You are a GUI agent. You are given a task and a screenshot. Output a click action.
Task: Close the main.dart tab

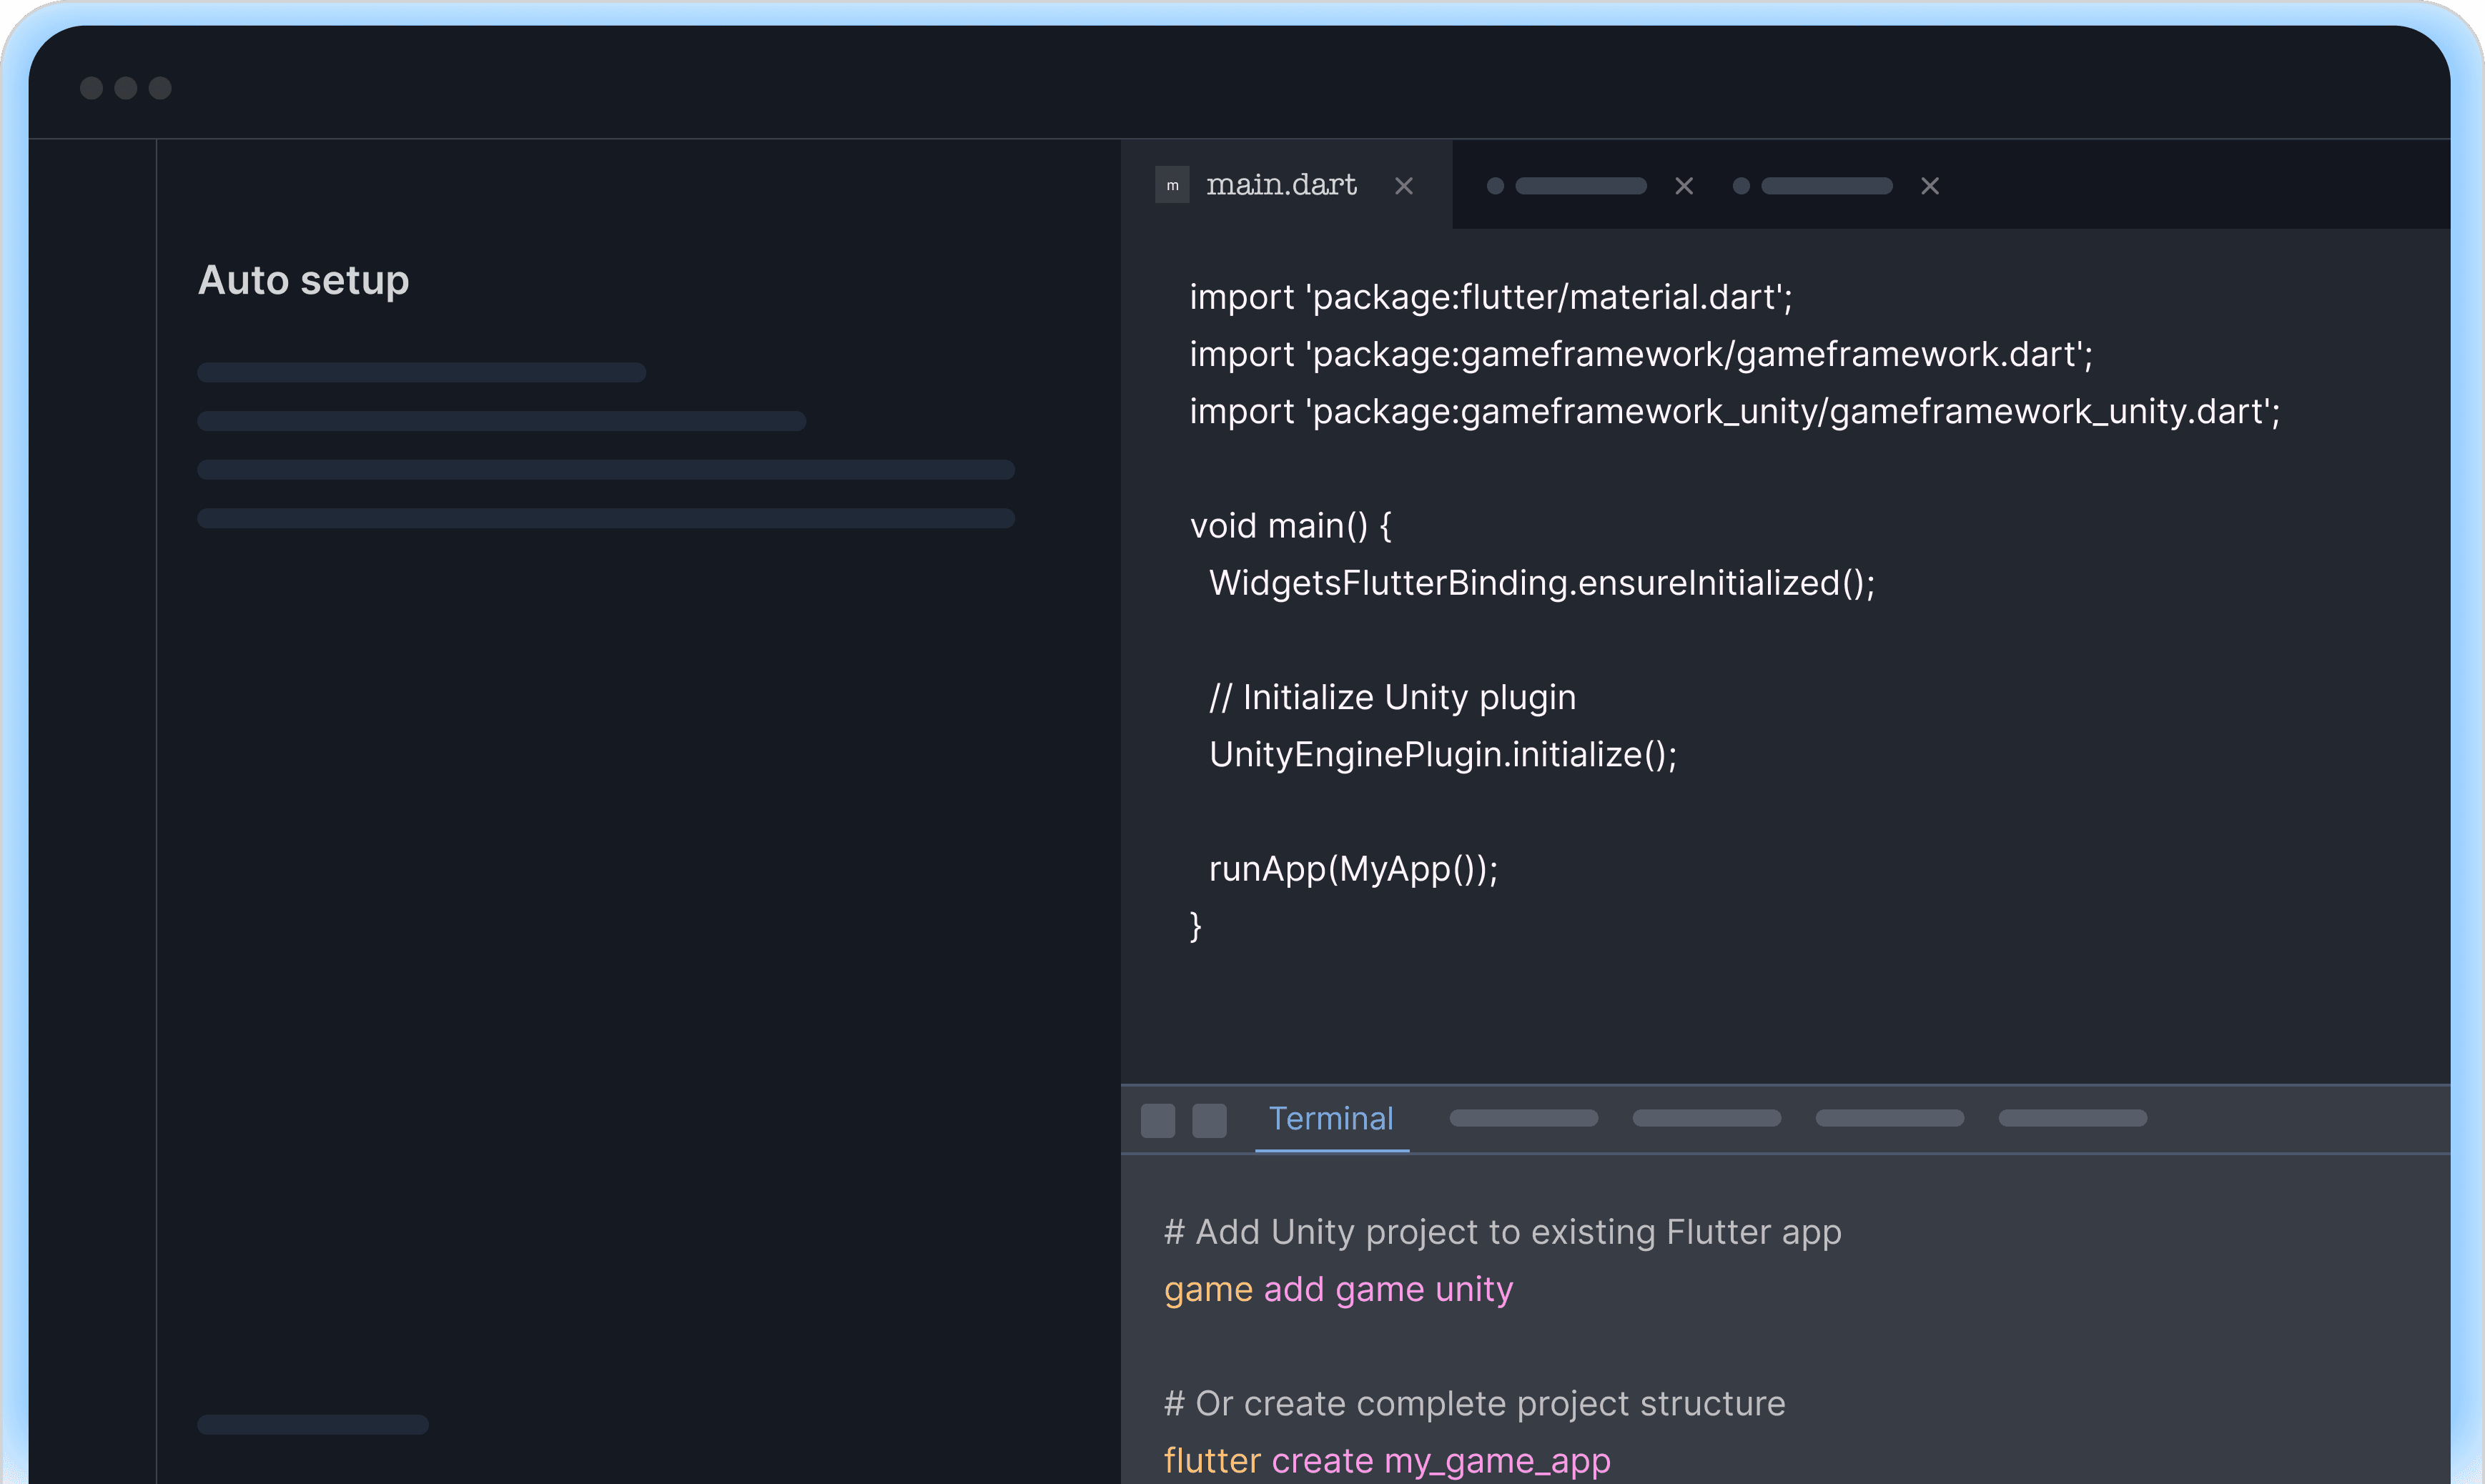coord(1404,186)
